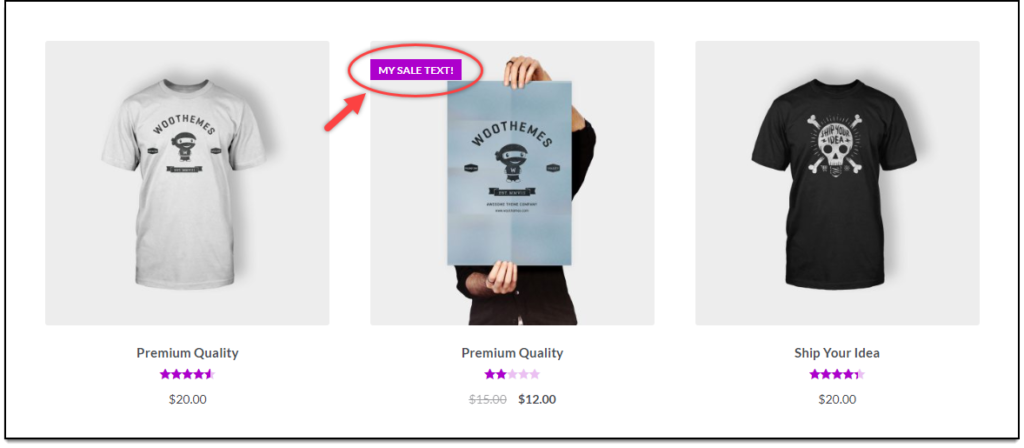
Task: Click the $20.00 price under Ship Your Idea
Action: click(837, 400)
